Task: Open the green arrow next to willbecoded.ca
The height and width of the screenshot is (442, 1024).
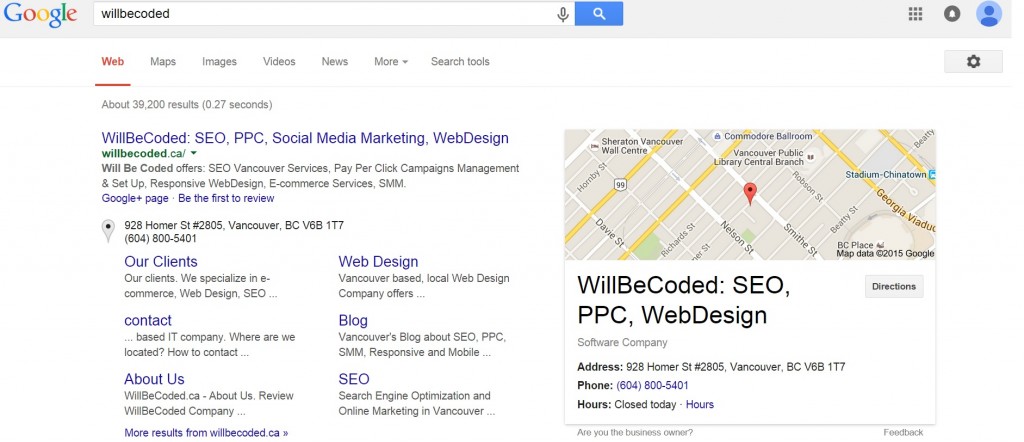Action: [194, 153]
